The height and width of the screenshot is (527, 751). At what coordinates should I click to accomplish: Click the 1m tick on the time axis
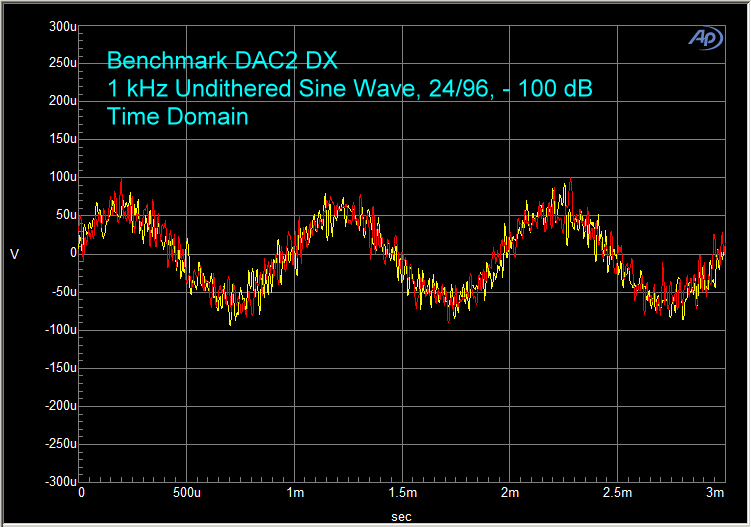(296, 493)
